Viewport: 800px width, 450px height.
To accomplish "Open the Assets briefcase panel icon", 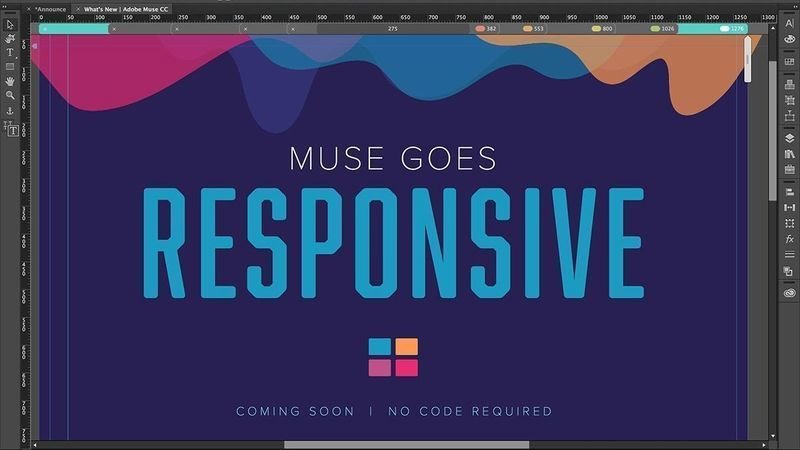I will pos(789,169).
